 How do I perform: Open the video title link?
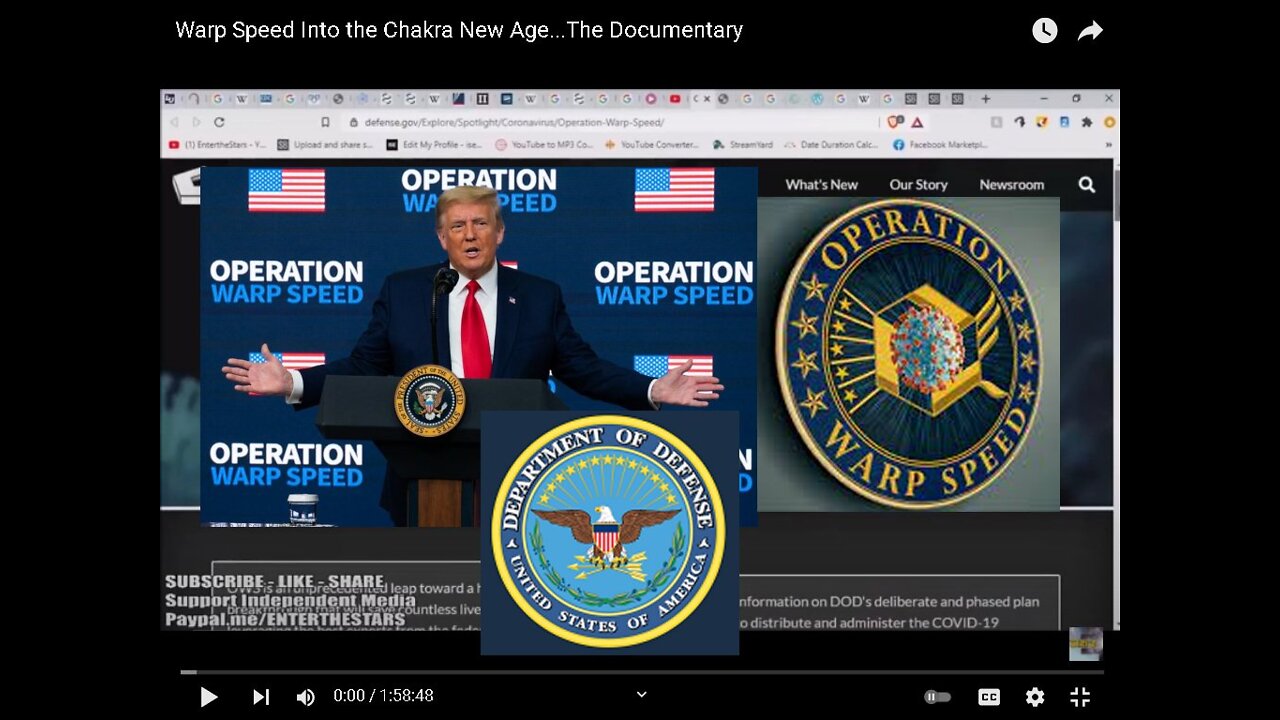459,30
